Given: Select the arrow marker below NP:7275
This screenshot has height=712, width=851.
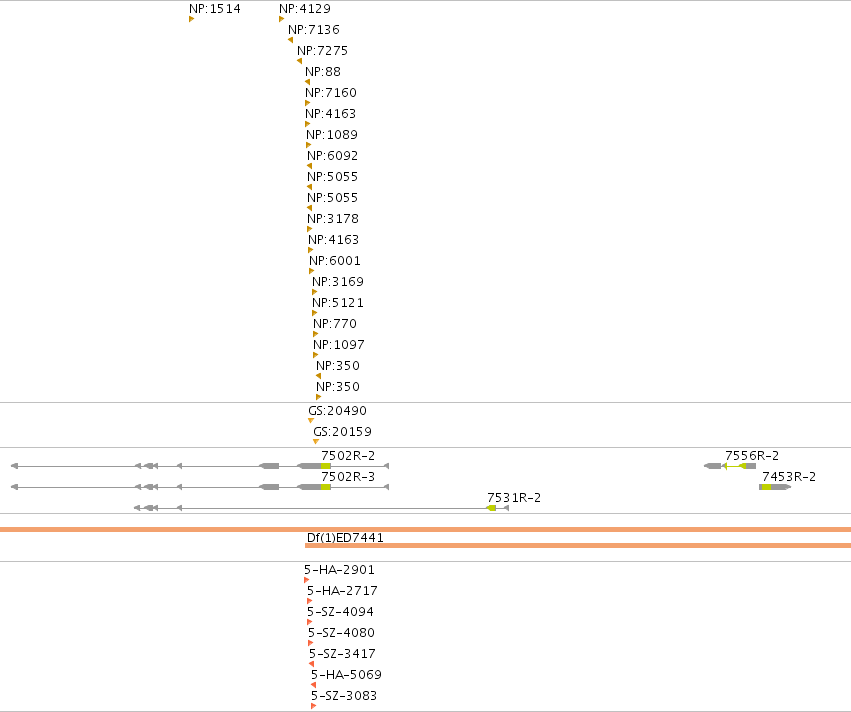Looking at the screenshot, I should tap(299, 61).
